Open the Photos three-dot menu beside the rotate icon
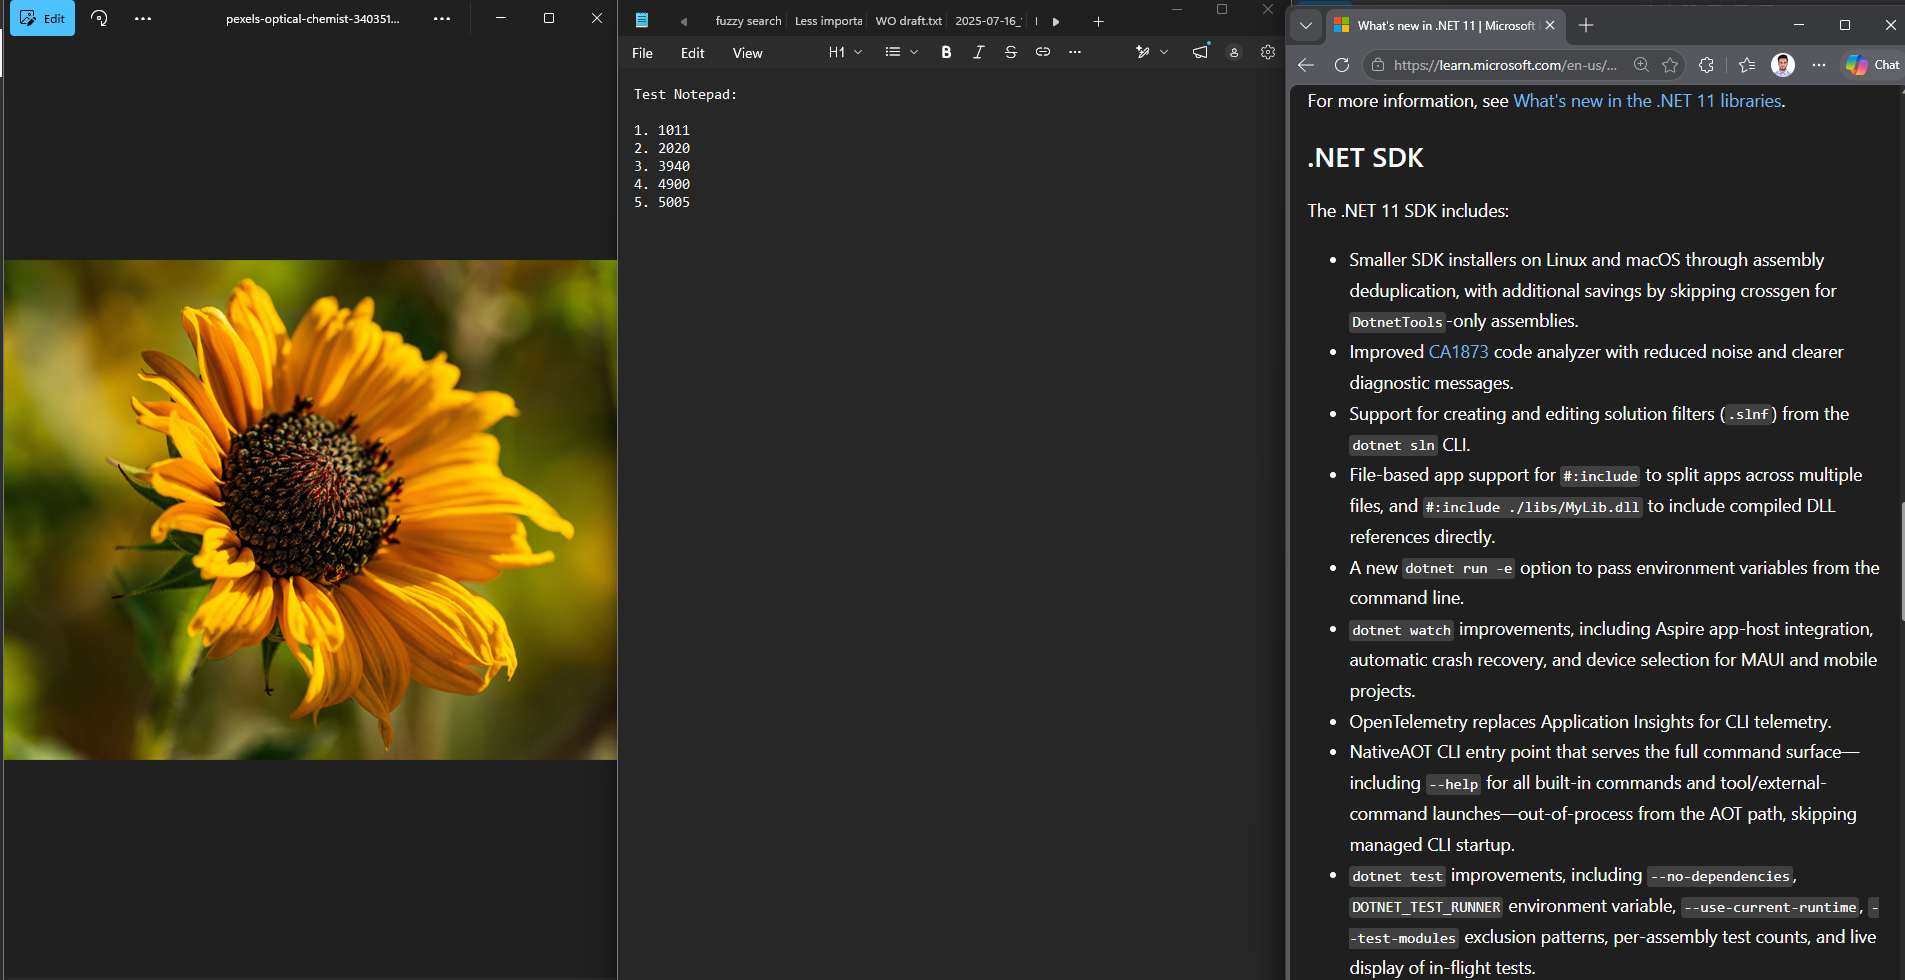This screenshot has width=1905, height=980. tap(143, 18)
